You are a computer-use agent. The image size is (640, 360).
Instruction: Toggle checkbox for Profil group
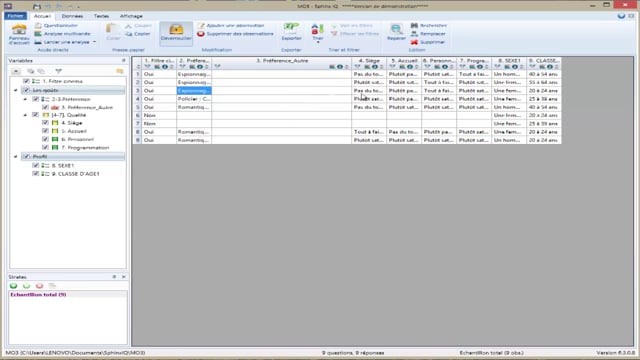pos(27,156)
